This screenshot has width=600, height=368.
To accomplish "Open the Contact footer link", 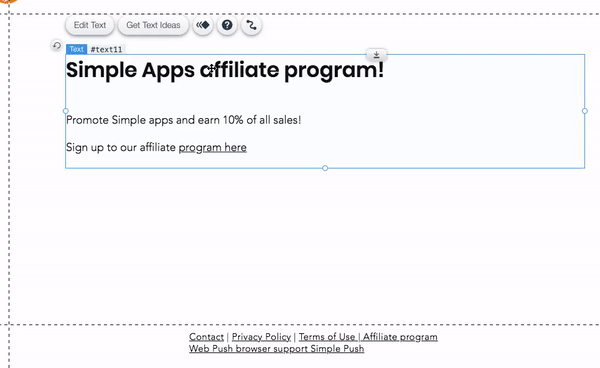I will tap(206, 337).
